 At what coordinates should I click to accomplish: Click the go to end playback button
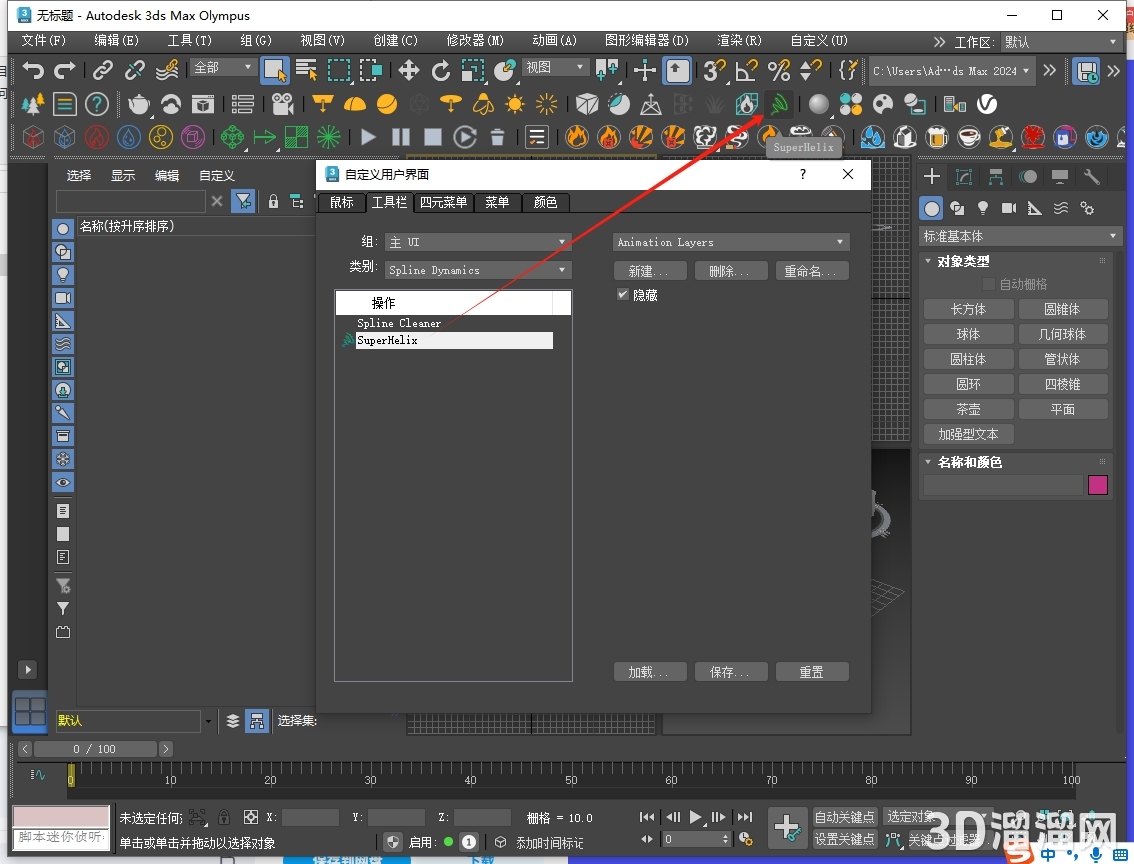tap(745, 817)
